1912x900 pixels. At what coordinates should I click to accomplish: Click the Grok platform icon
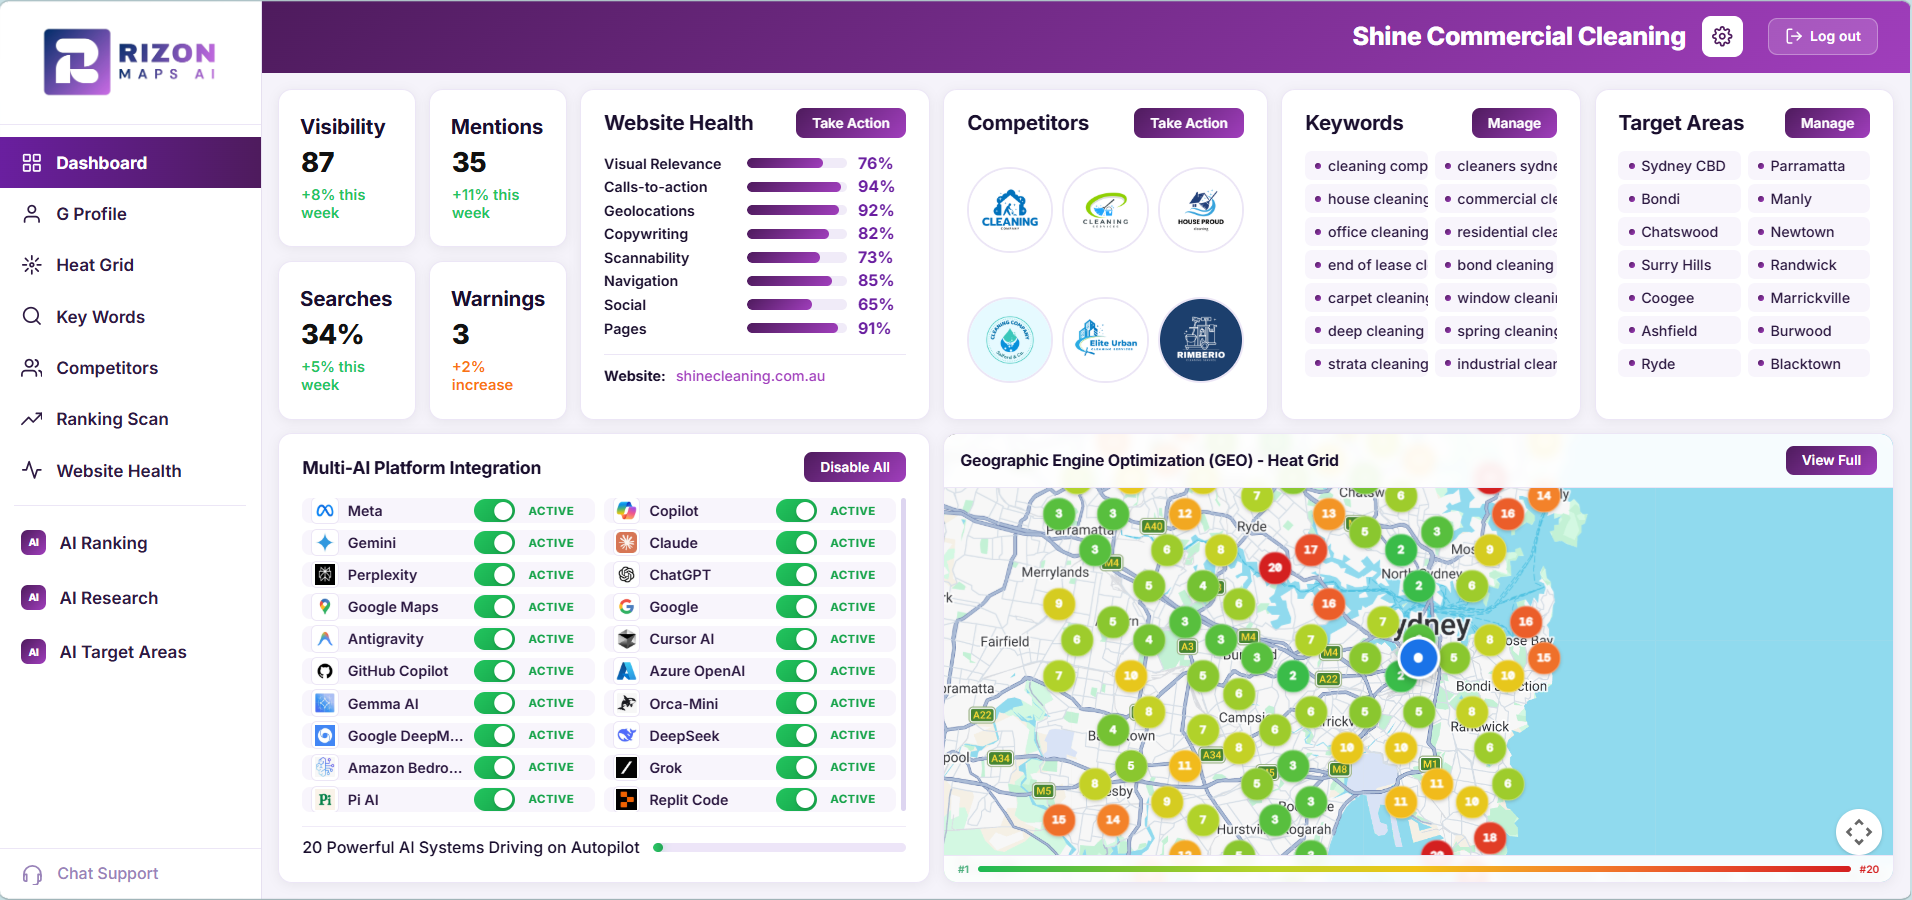[x=627, y=768]
